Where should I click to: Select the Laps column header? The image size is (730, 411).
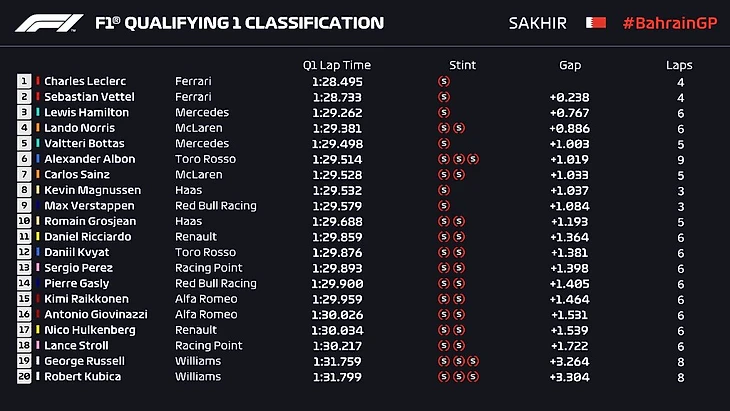click(679, 65)
